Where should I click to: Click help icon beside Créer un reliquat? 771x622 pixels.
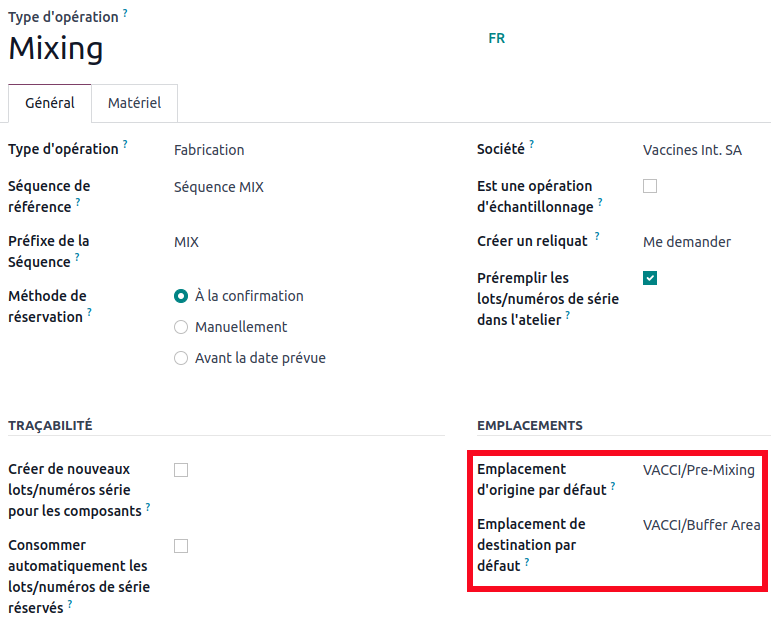click(x=598, y=237)
